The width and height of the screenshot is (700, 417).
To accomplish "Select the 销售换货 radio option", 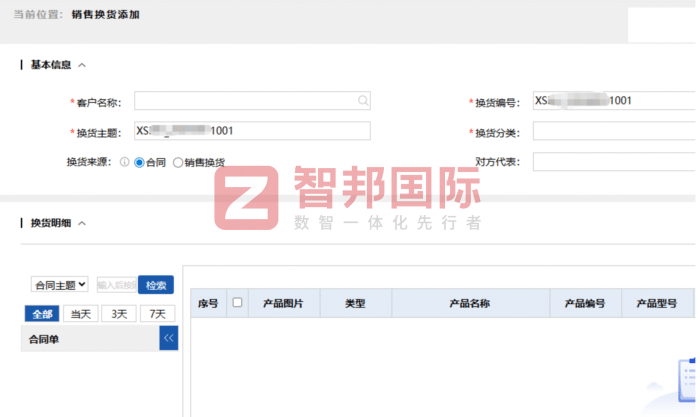I will coord(179,162).
